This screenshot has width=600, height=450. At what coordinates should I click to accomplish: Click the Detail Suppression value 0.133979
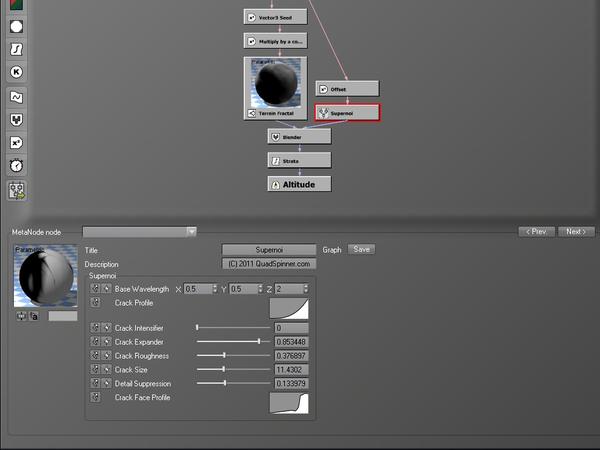292,383
